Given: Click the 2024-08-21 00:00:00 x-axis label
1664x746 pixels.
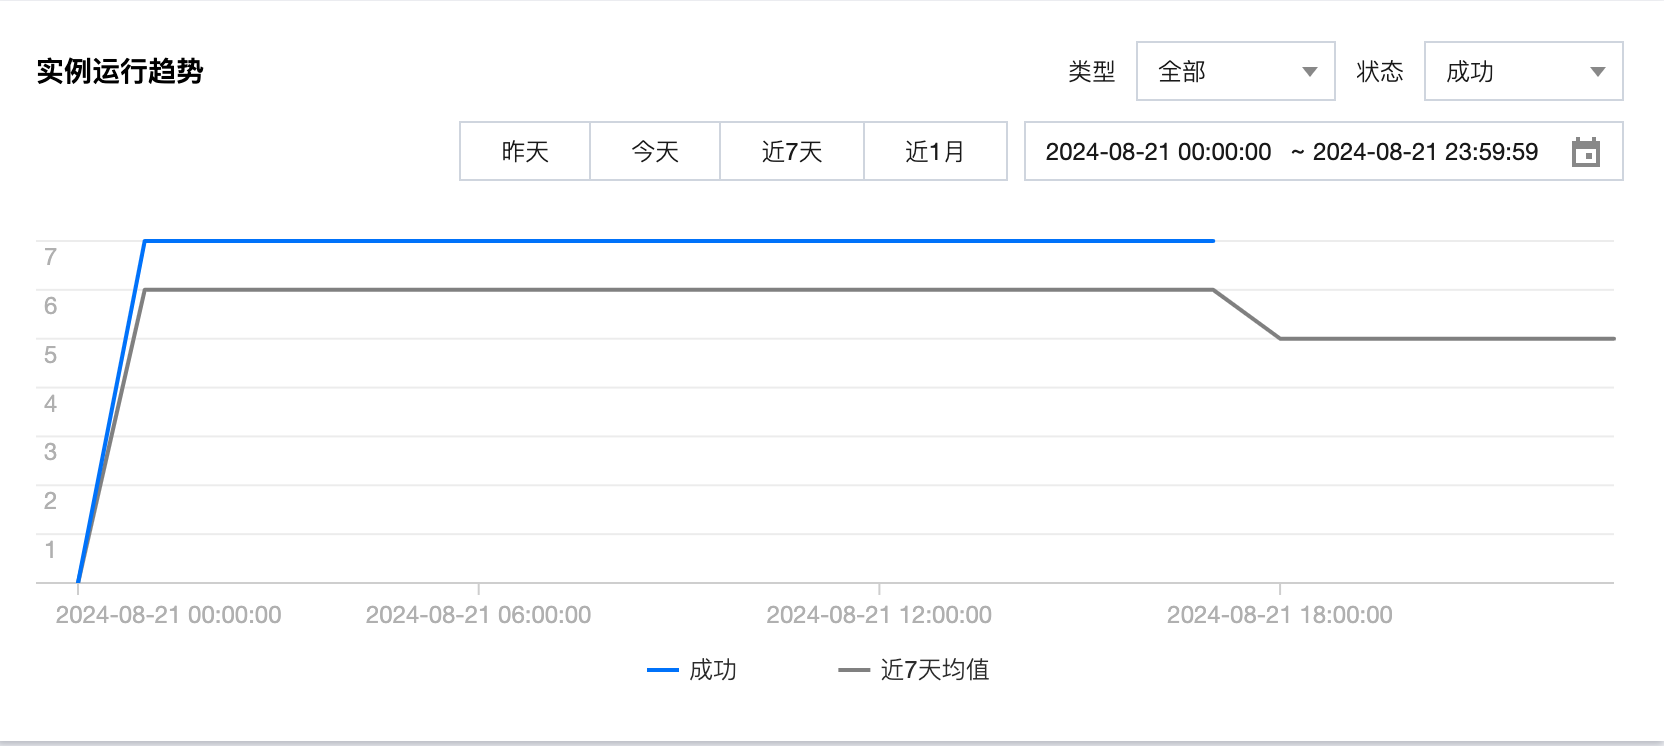Looking at the screenshot, I should click(x=168, y=615).
